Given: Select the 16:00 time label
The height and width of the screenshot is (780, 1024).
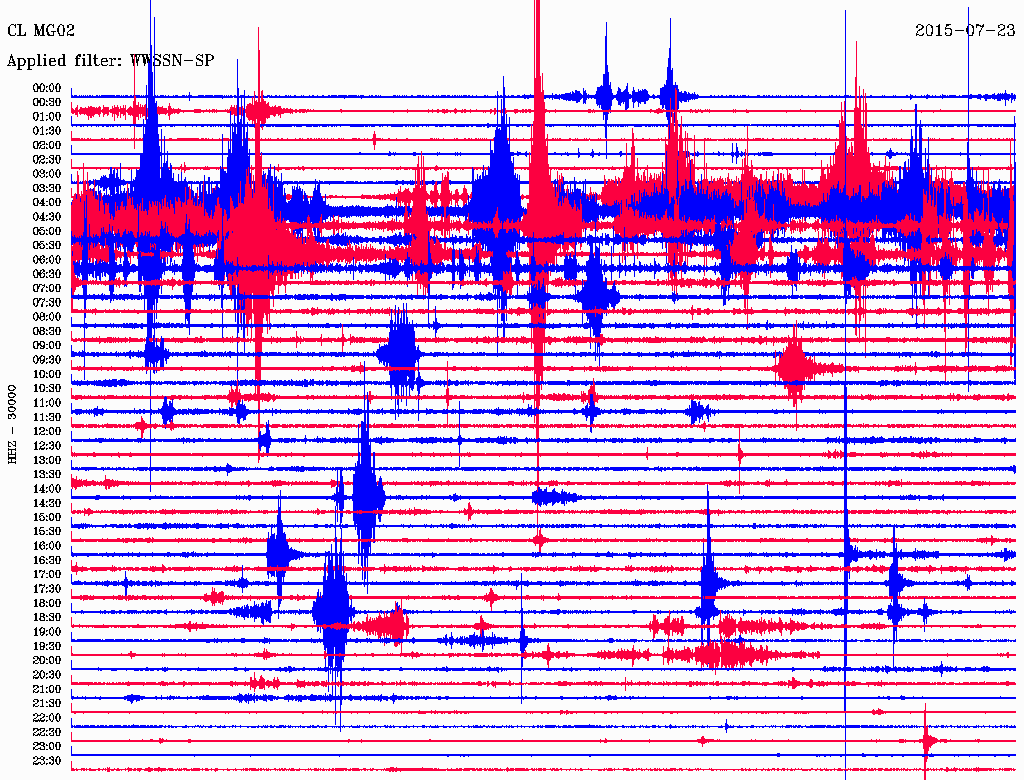Looking at the screenshot, I should [47, 546].
